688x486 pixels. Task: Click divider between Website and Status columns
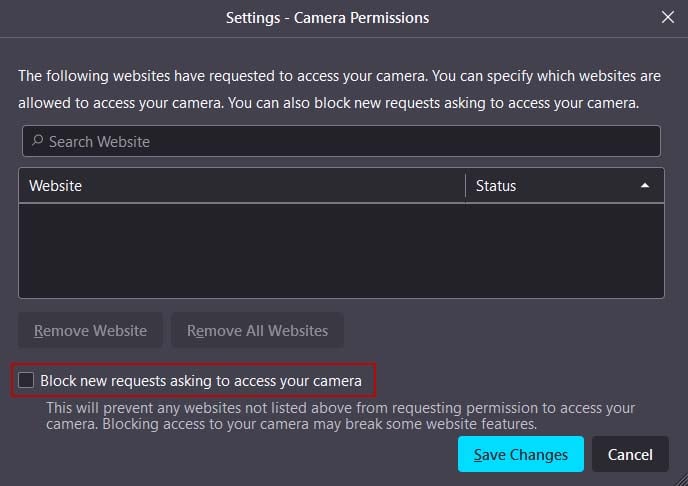pyautogui.click(x=466, y=186)
